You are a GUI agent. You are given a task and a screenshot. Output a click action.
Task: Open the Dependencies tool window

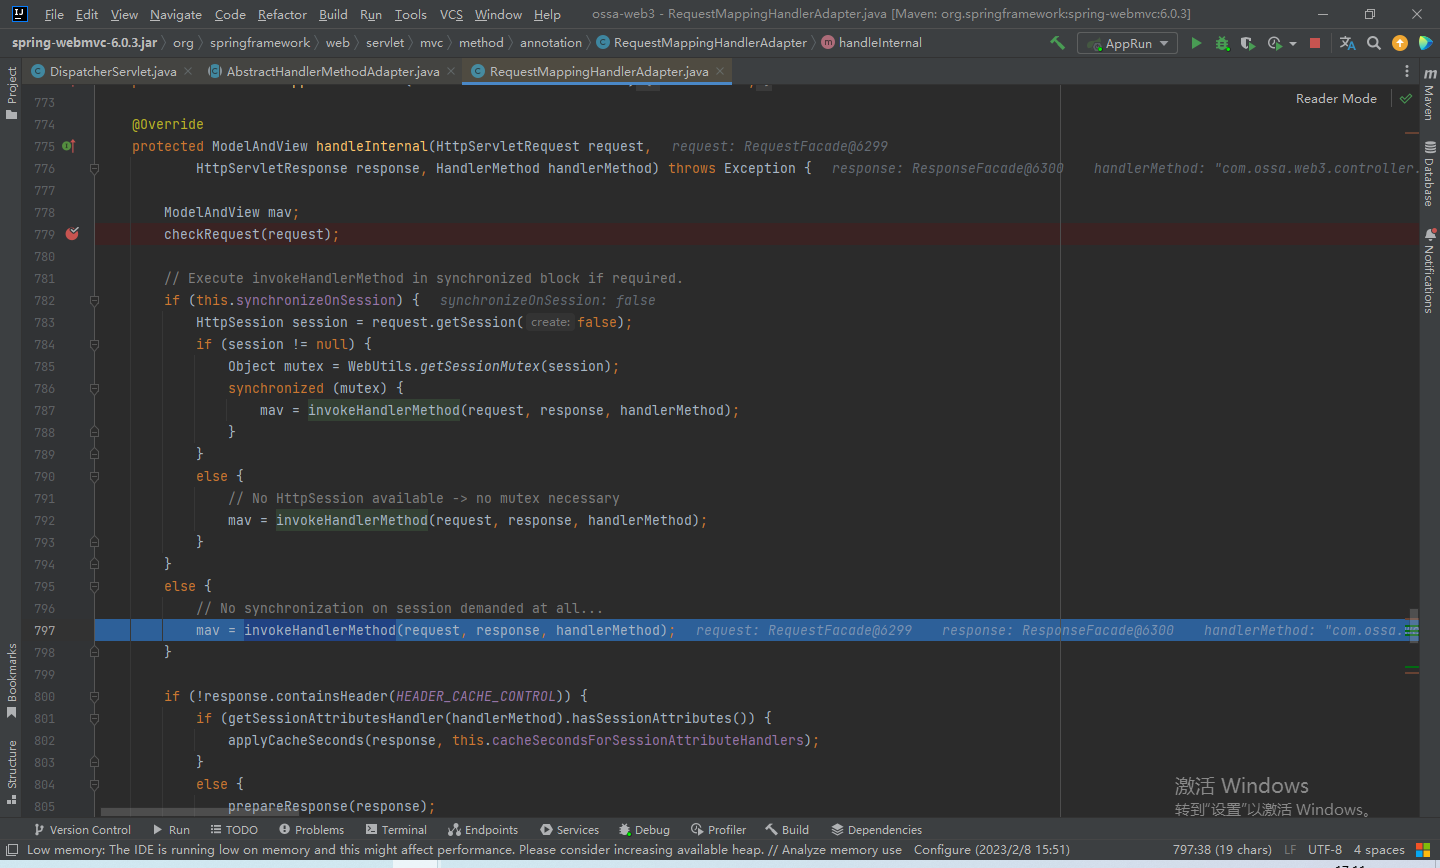pos(876,830)
